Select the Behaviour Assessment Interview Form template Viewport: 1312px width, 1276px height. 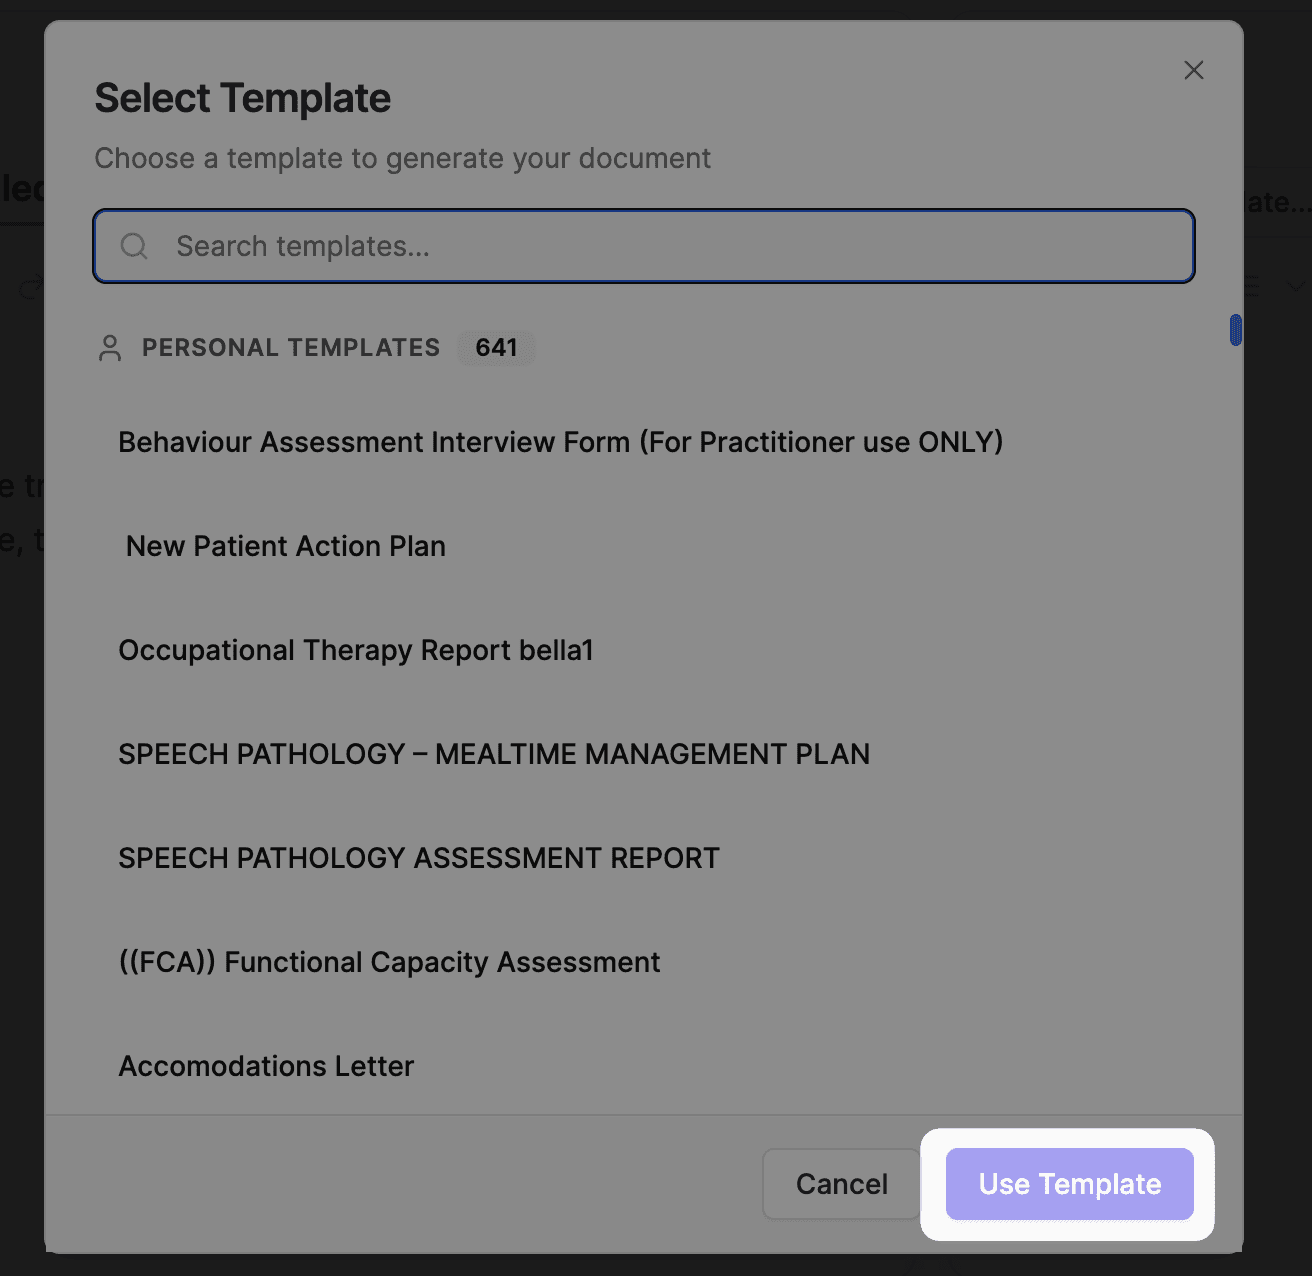click(560, 441)
